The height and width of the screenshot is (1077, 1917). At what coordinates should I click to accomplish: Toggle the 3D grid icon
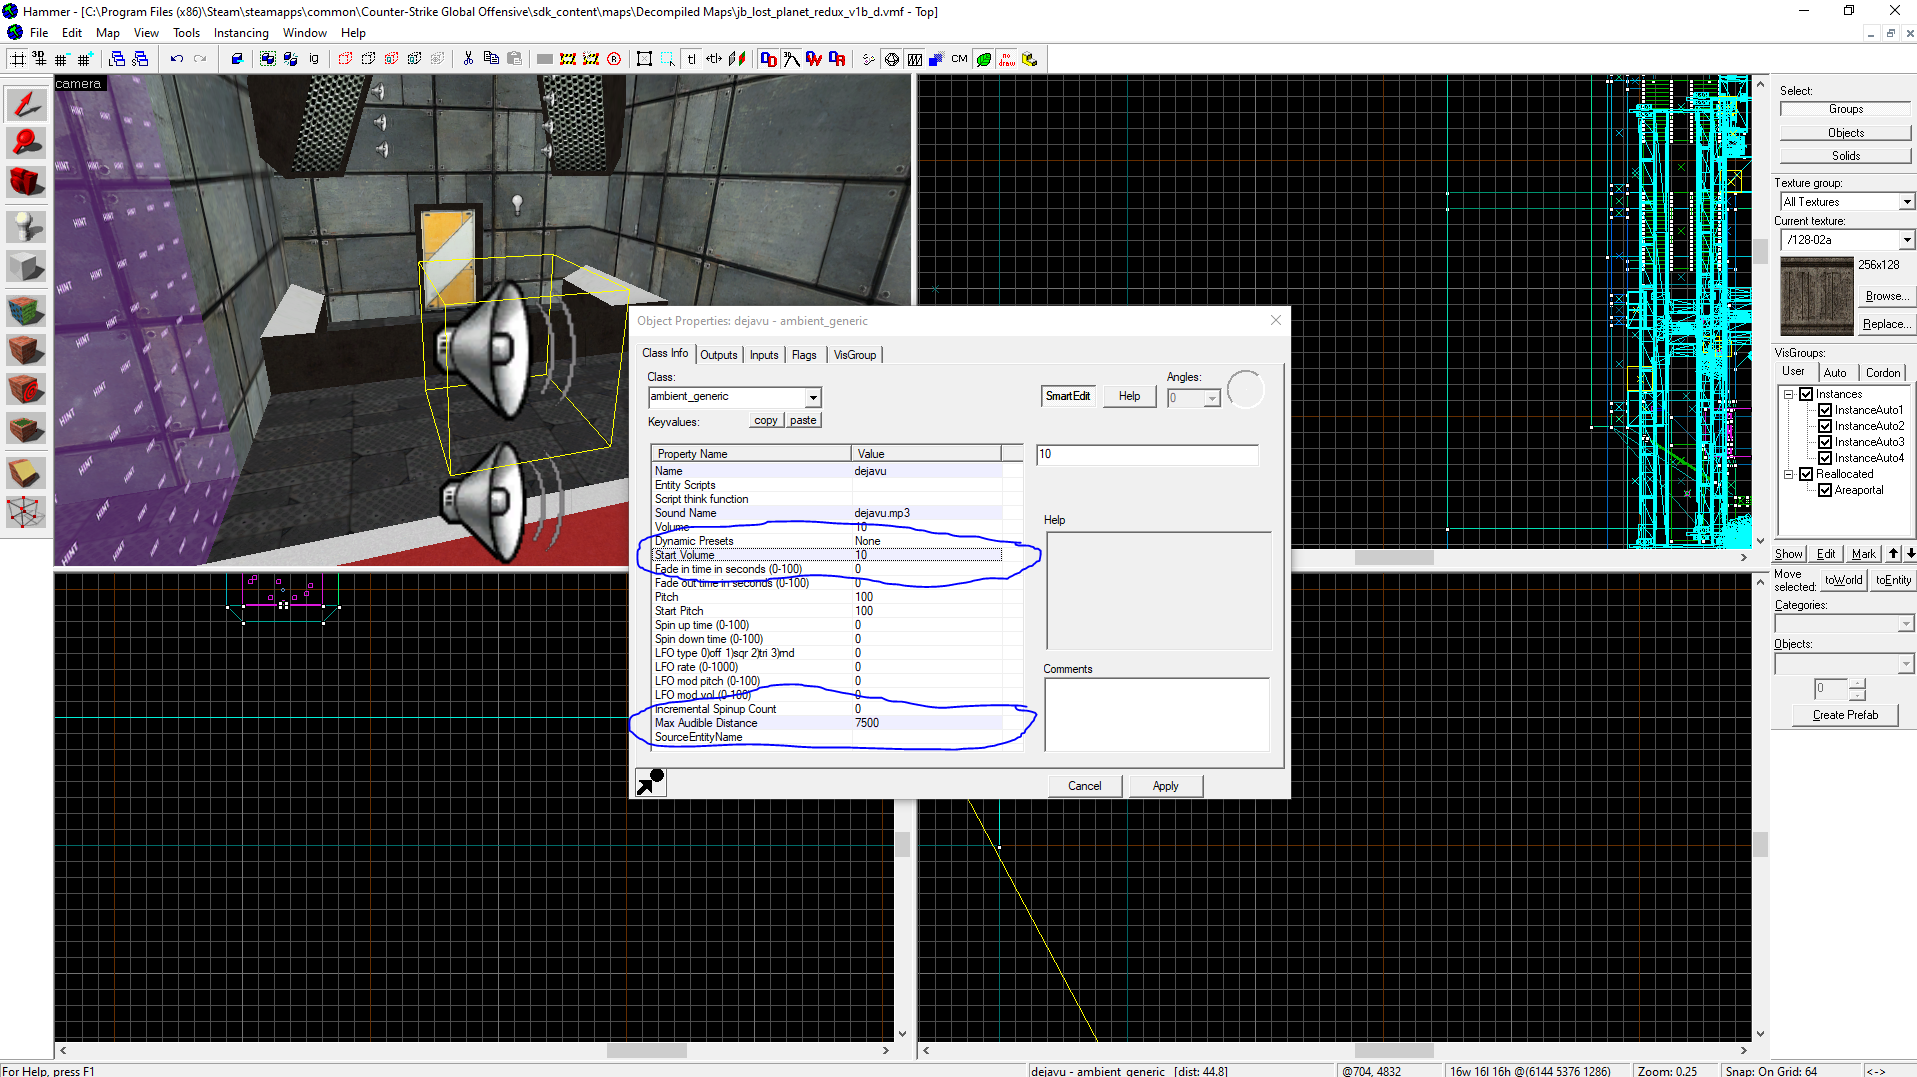[40, 59]
